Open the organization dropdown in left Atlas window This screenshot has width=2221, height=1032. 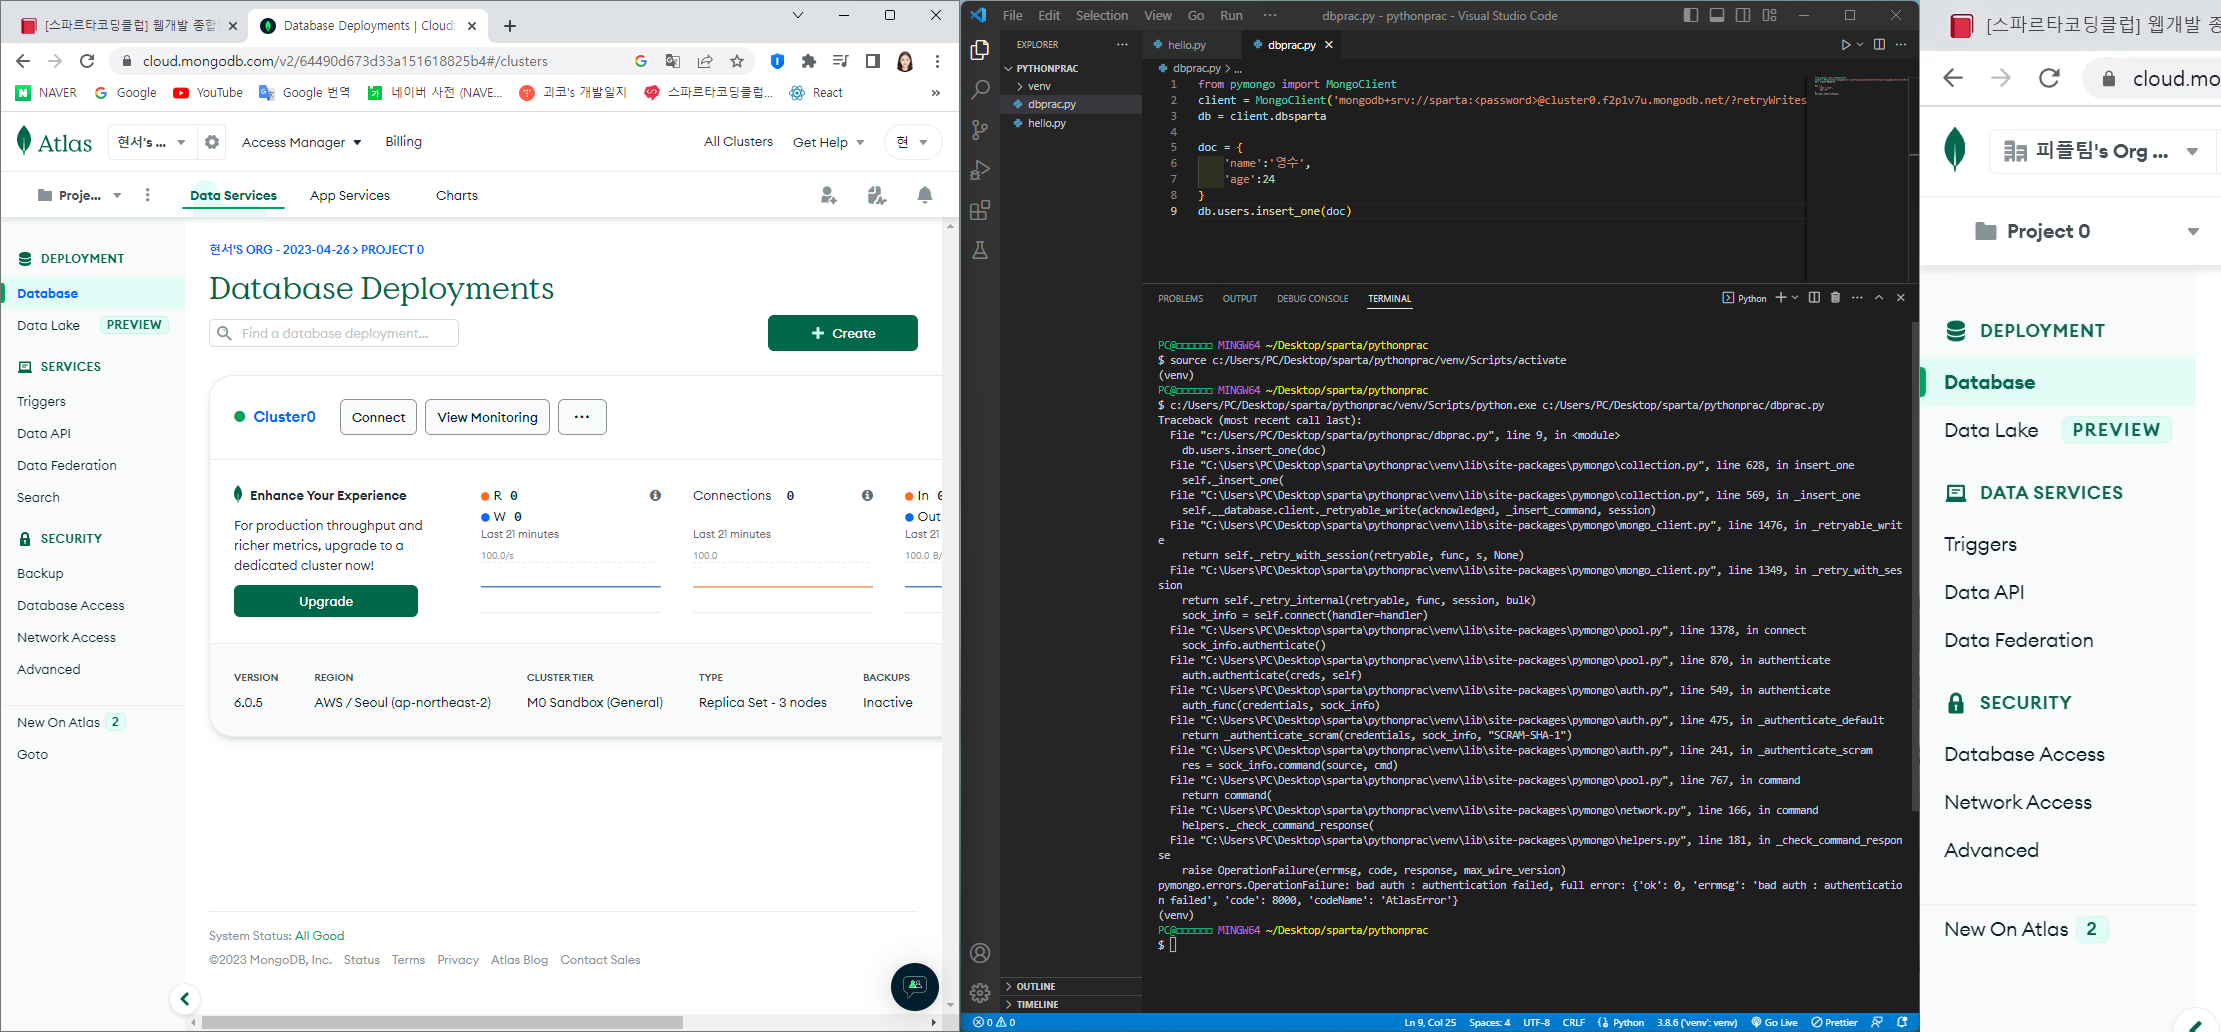tap(152, 142)
